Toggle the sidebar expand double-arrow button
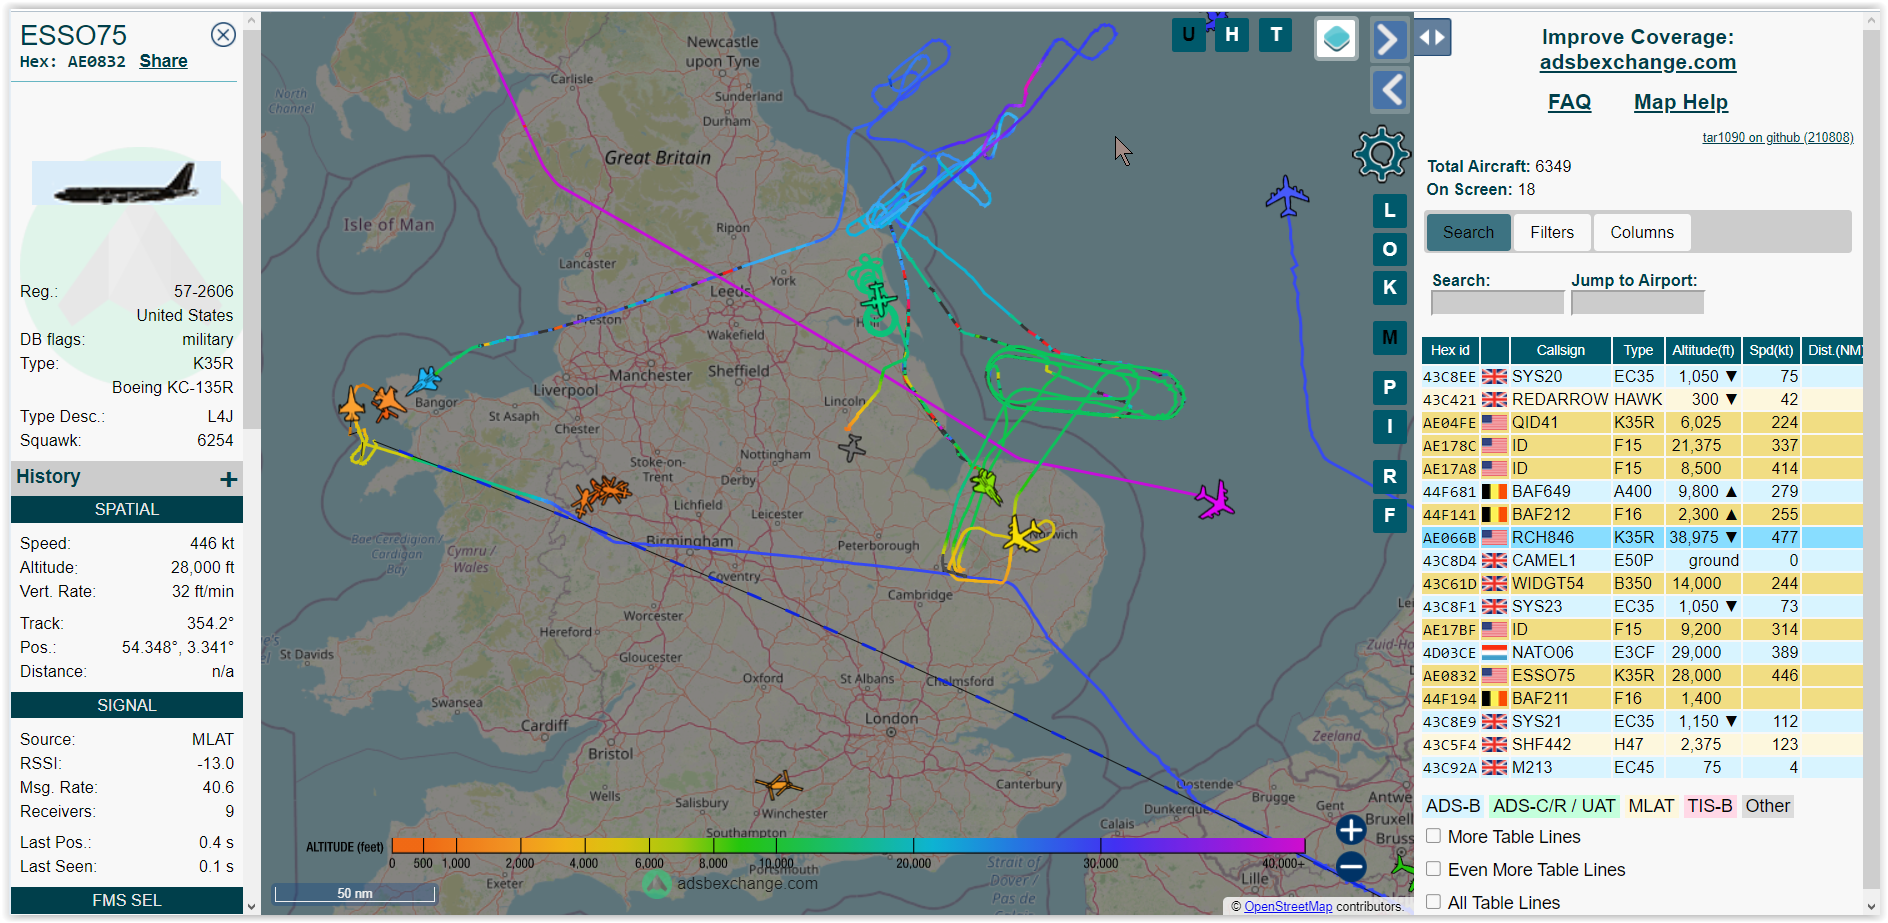 [x=1432, y=38]
